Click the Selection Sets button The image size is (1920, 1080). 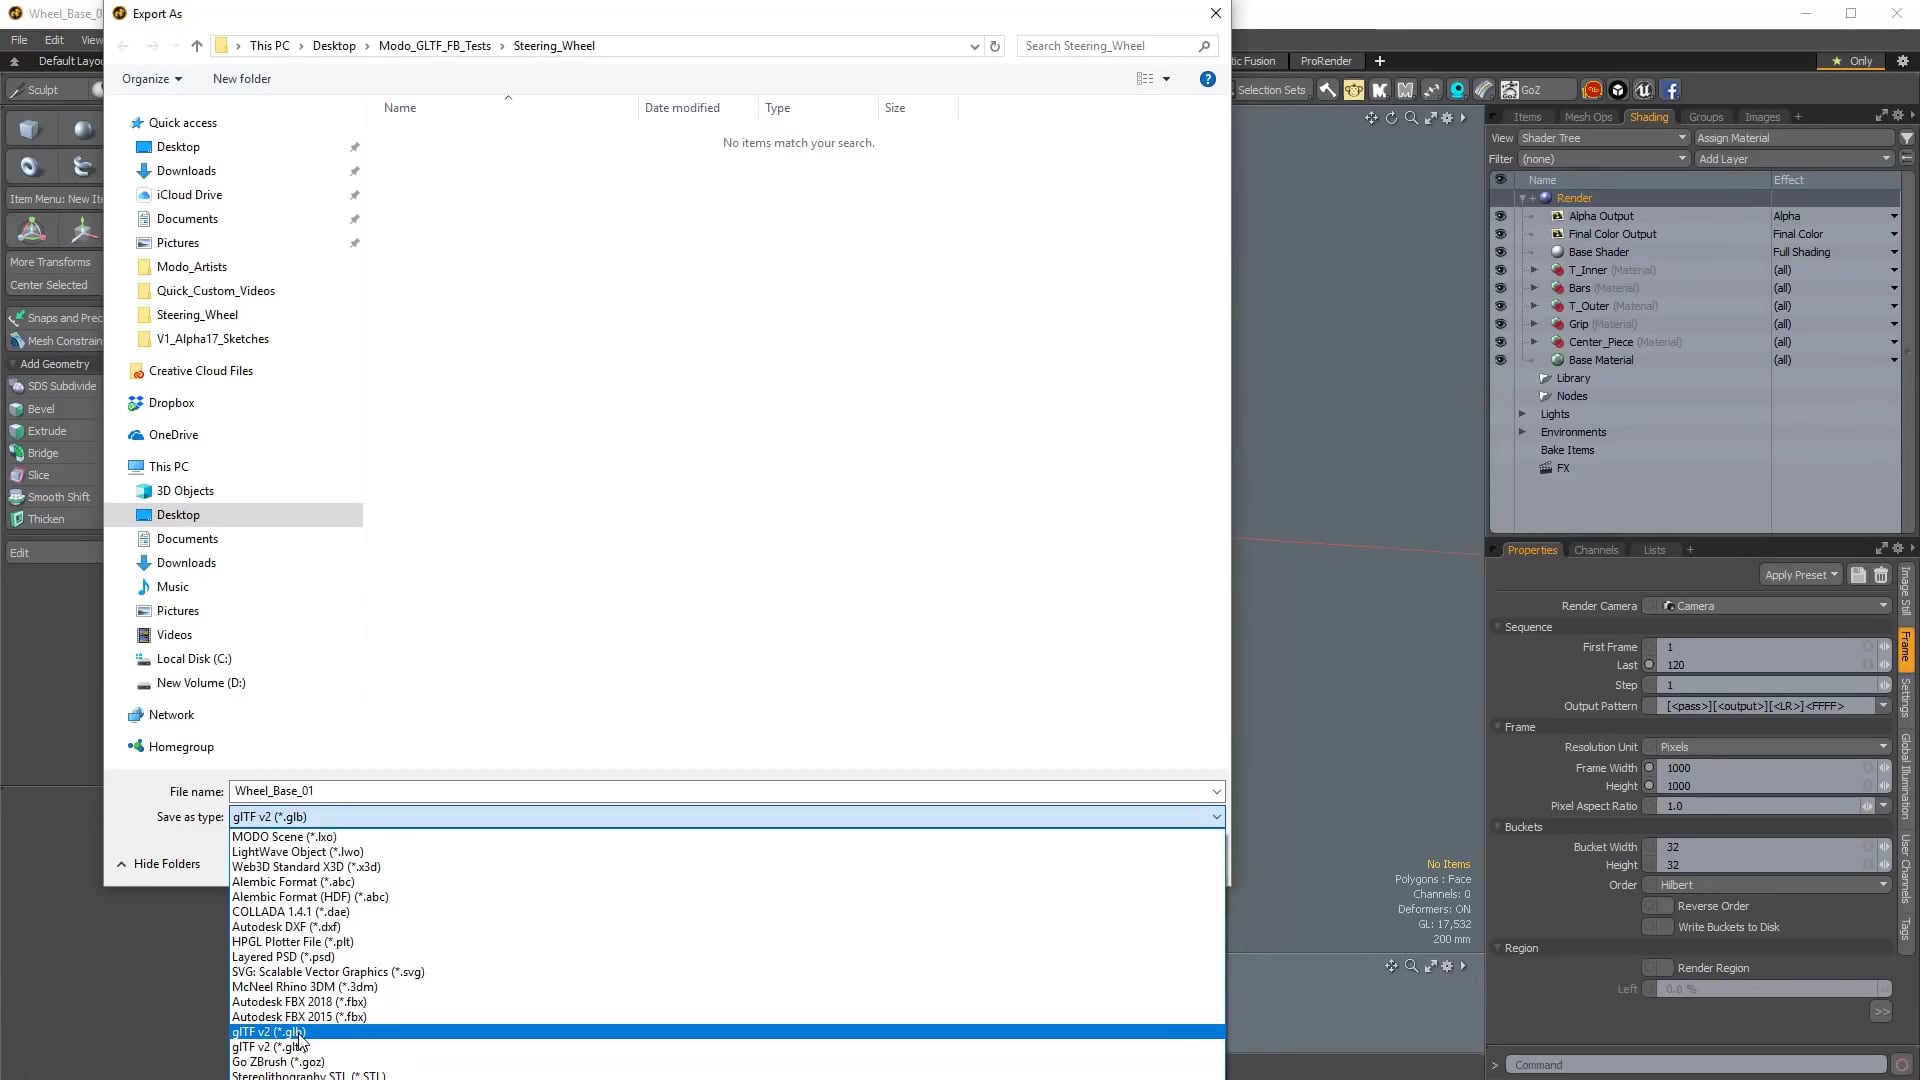1271,90
